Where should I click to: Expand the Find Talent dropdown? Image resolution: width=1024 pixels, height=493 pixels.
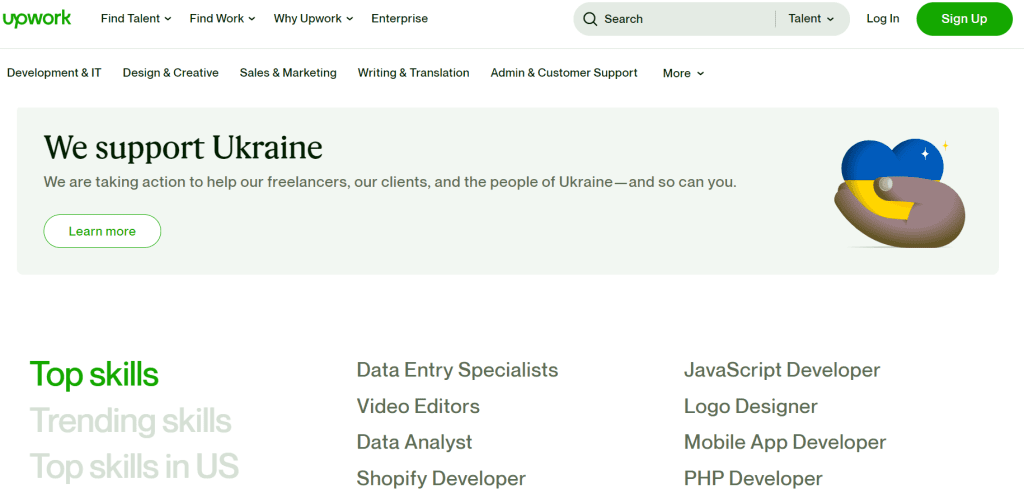coord(136,19)
